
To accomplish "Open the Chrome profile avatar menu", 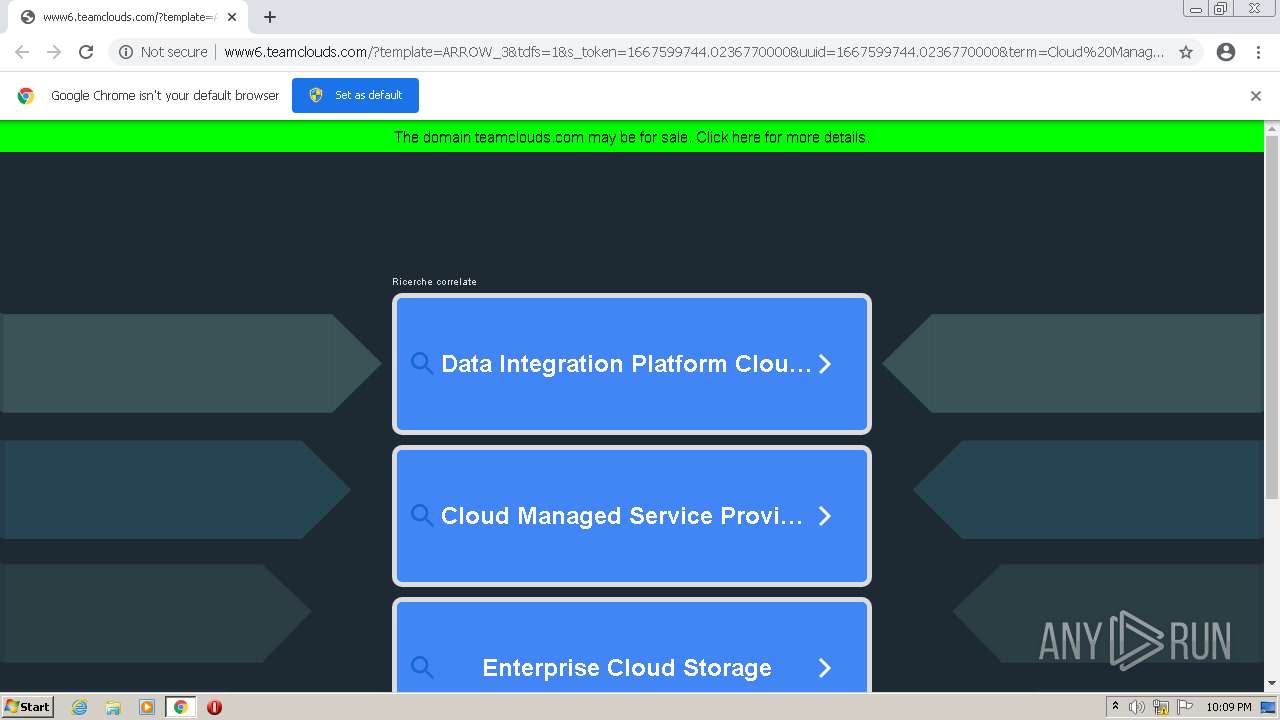I will (1226, 52).
